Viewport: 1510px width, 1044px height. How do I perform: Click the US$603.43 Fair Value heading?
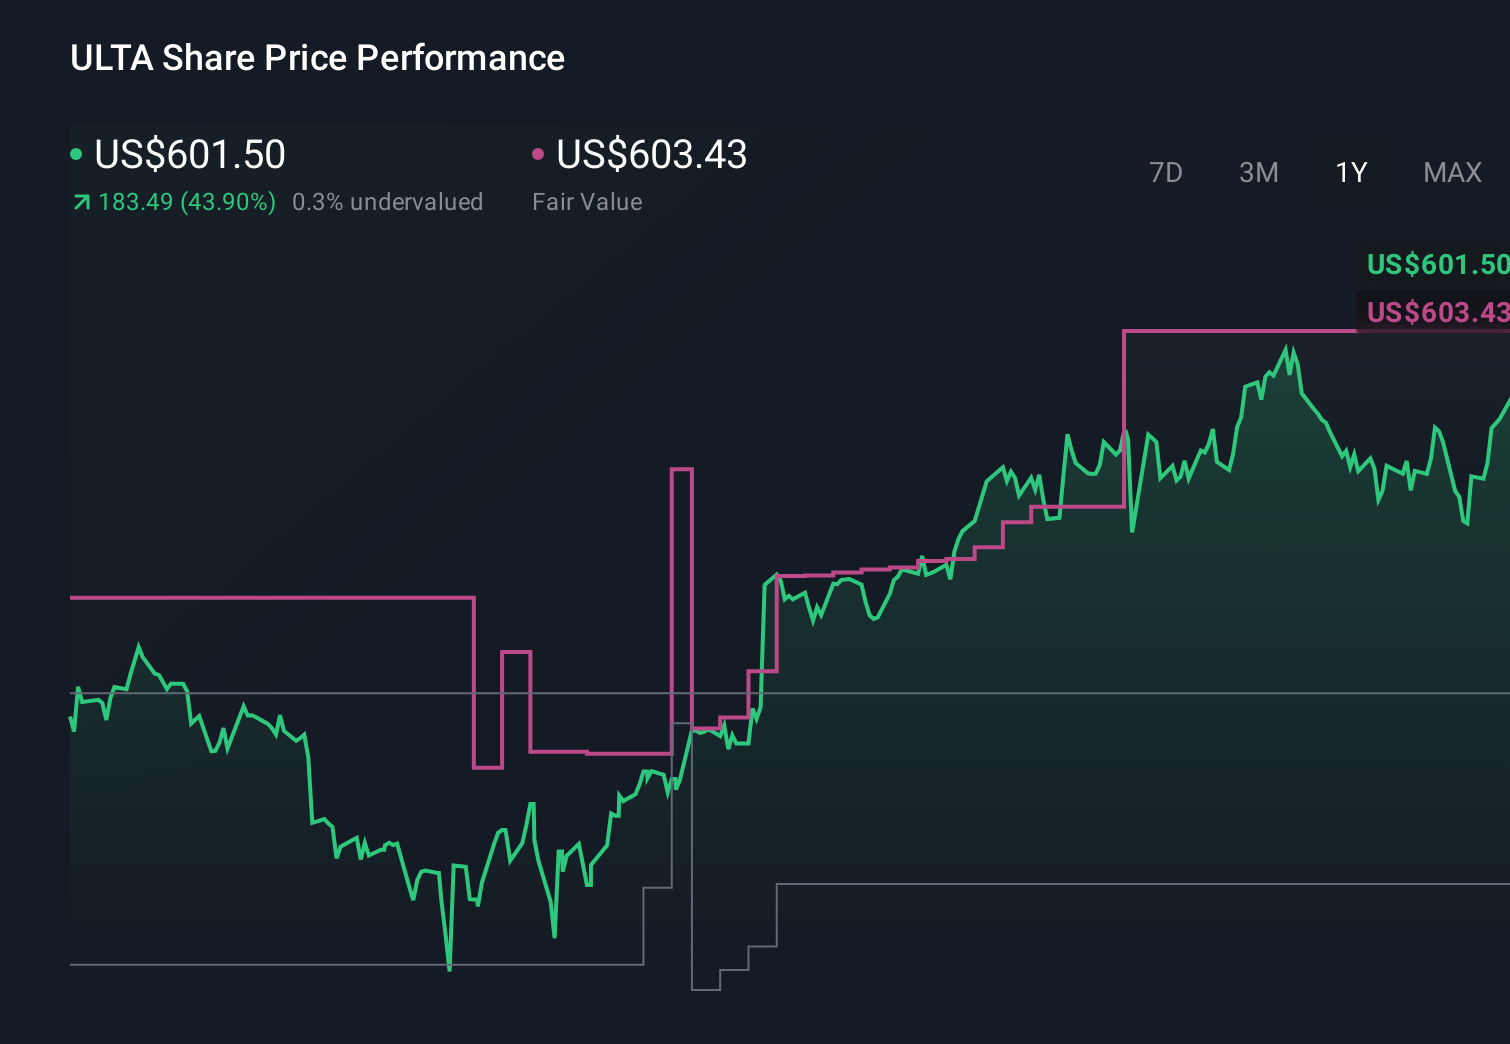(651, 155)
